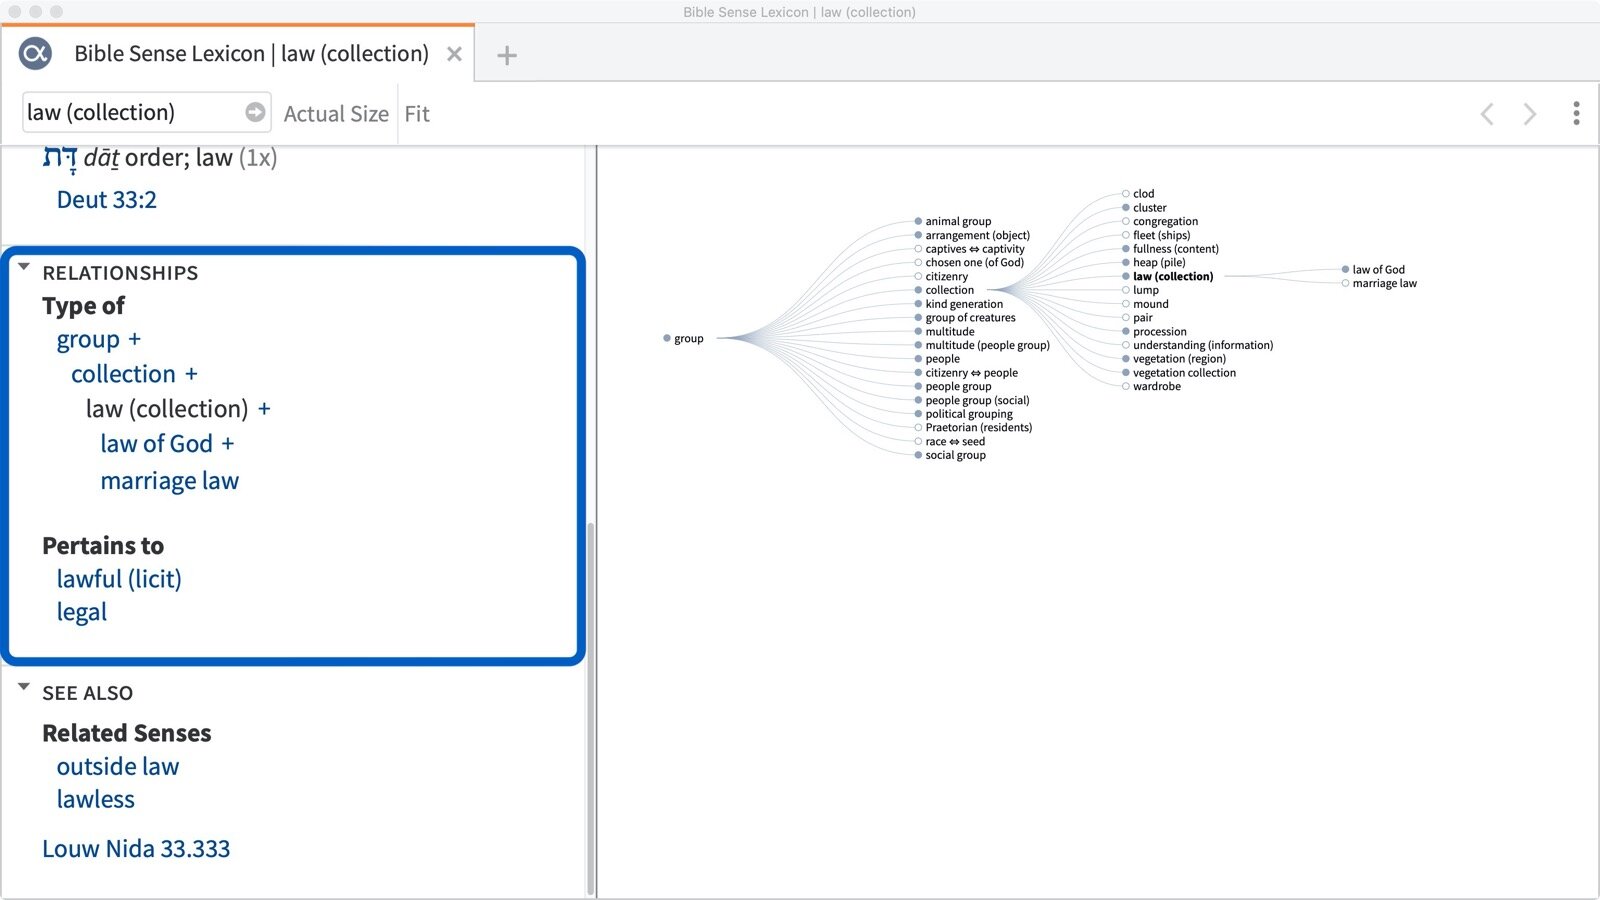Select fullness (content) node
Viewport: 1600px width, 900px height.
1170,249
